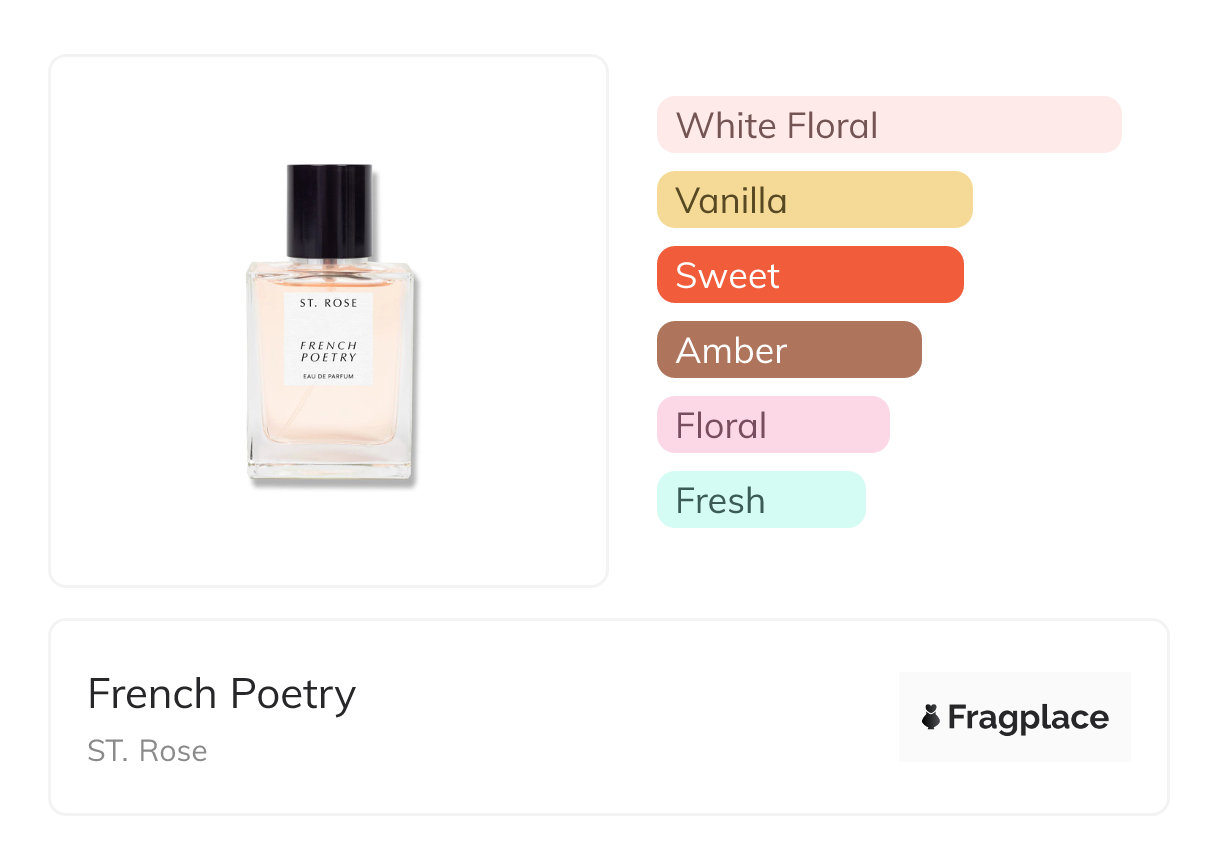Open the ST. Rose brand name link
This screenshot has width=1218, height=864.
point(147,751)
